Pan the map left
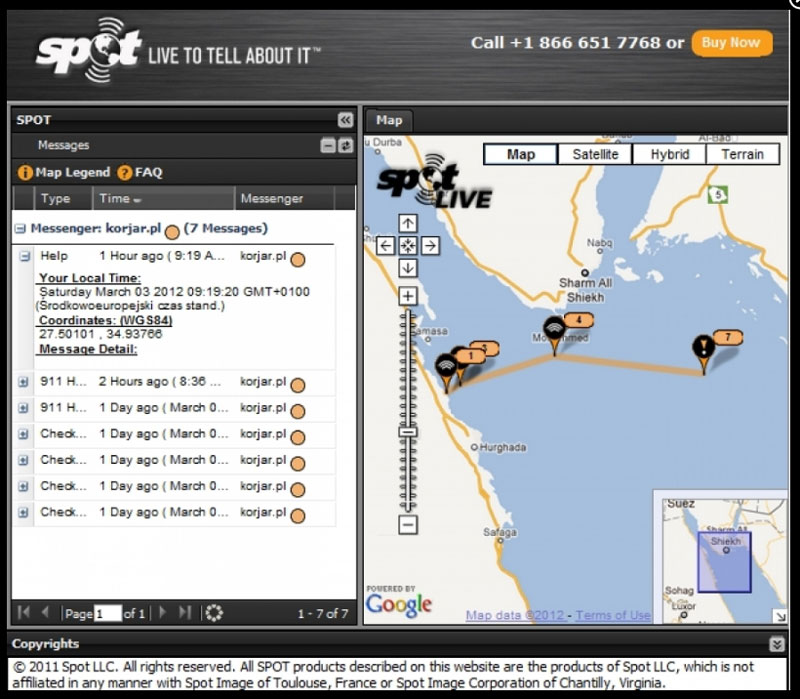 coord(385,246)
